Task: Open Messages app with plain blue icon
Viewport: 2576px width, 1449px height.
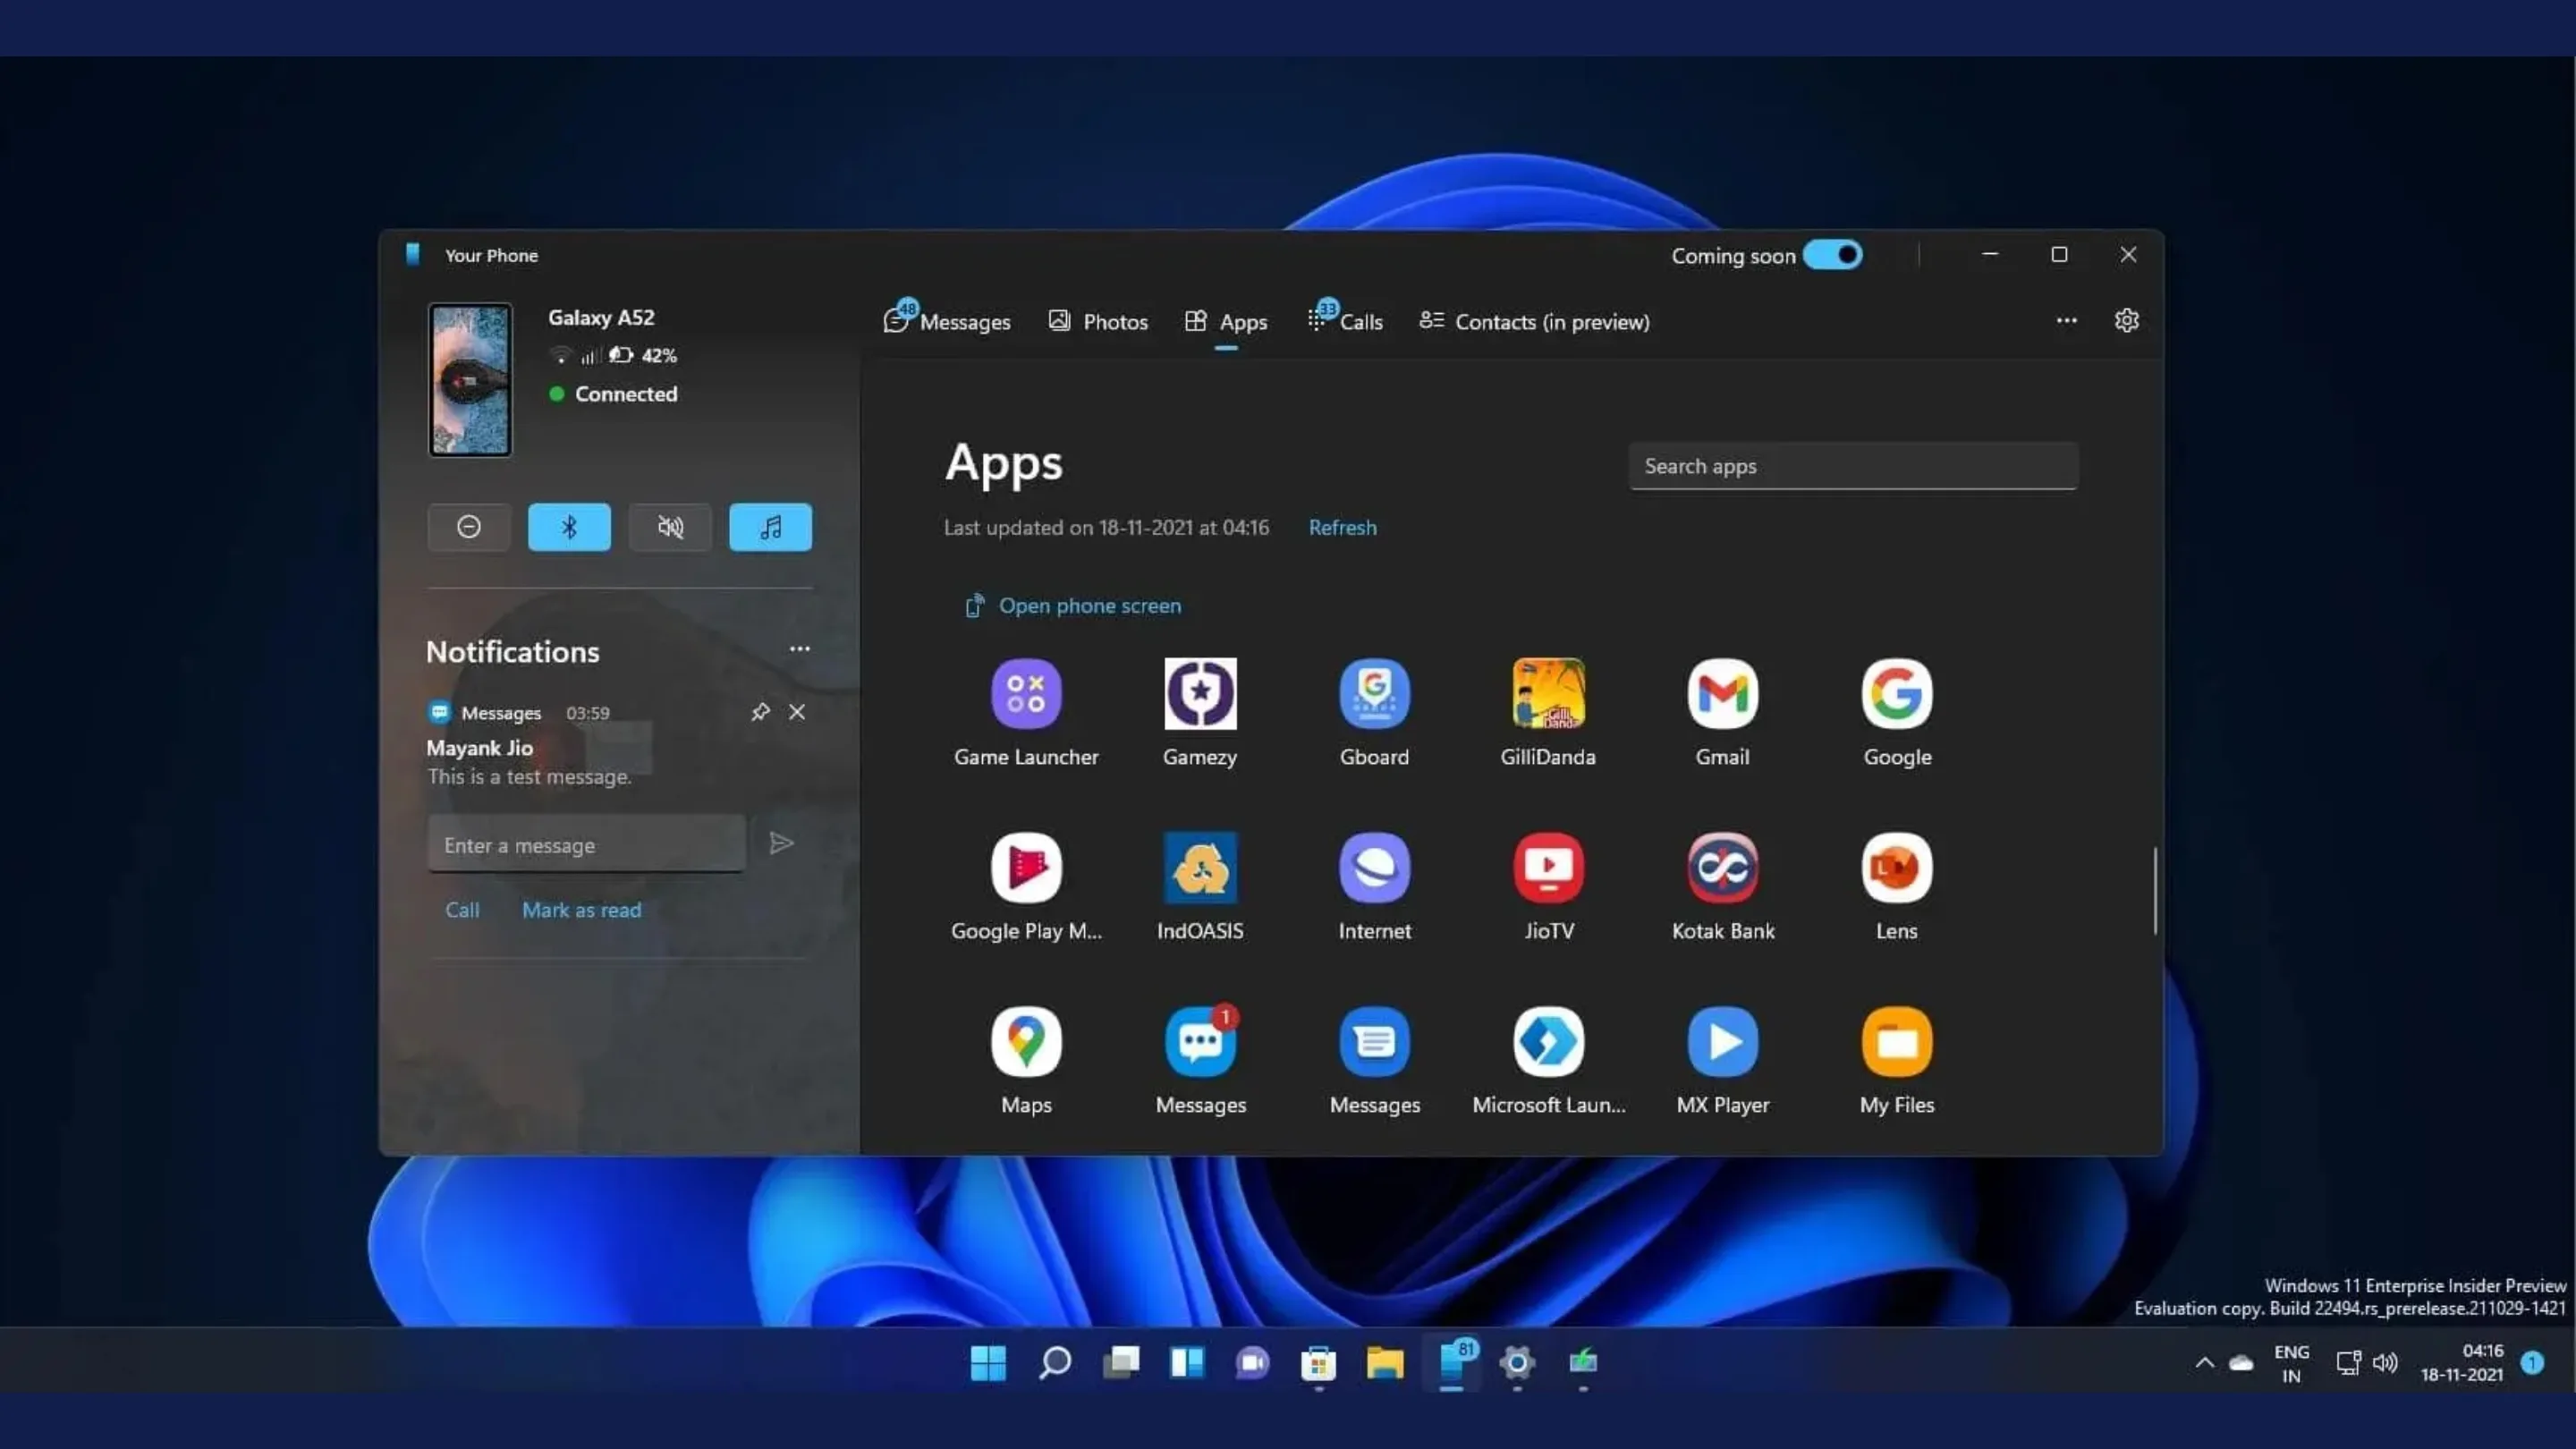Action: [x=1374, y=1060]
